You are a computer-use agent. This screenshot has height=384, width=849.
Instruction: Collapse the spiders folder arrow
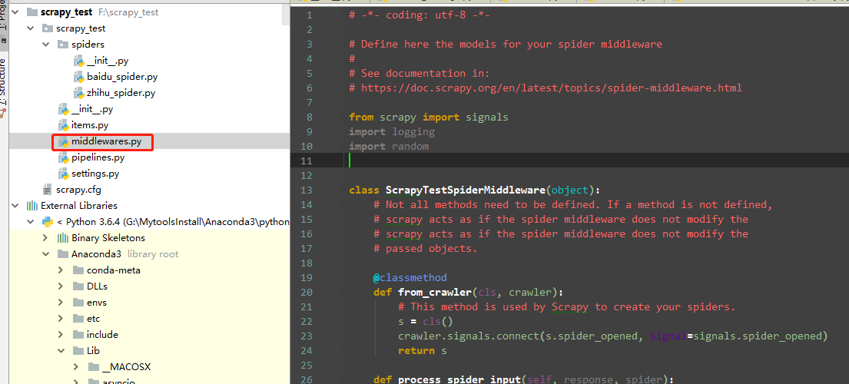(46, 44)
